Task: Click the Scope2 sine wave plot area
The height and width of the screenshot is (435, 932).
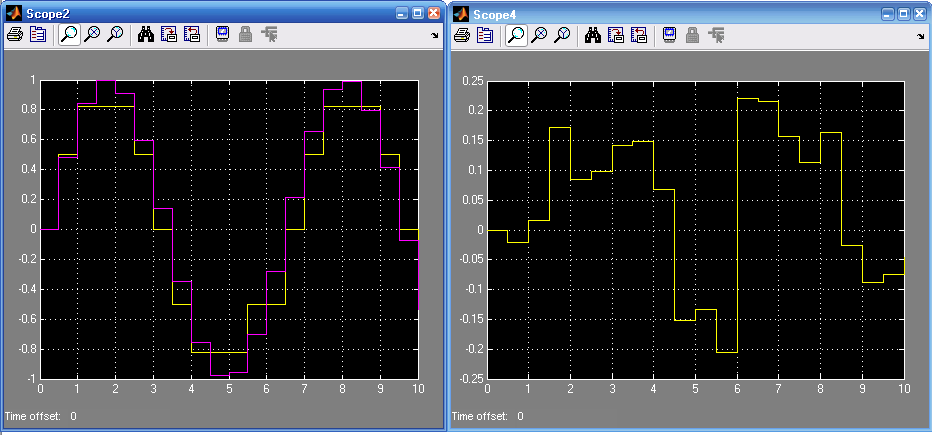Action: click(229, 229)
